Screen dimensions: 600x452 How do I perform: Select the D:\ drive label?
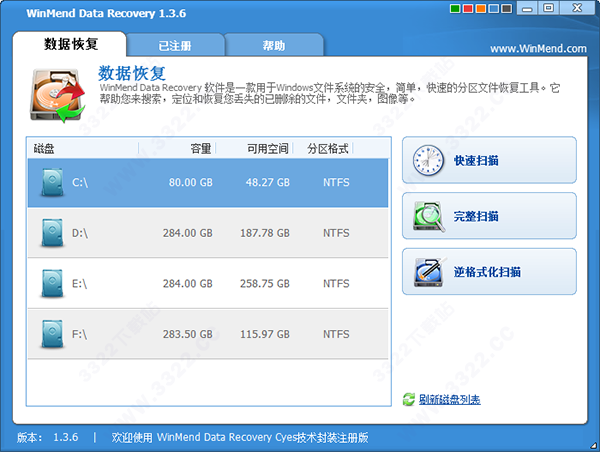click(80, 233)
